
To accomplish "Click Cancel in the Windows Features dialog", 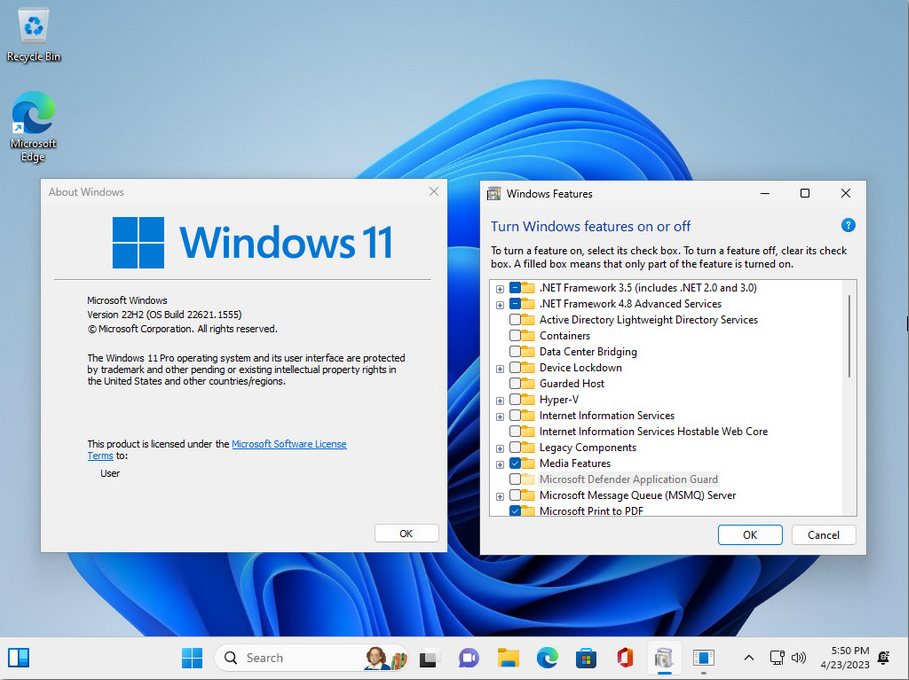I will click(x=823, y=535).
